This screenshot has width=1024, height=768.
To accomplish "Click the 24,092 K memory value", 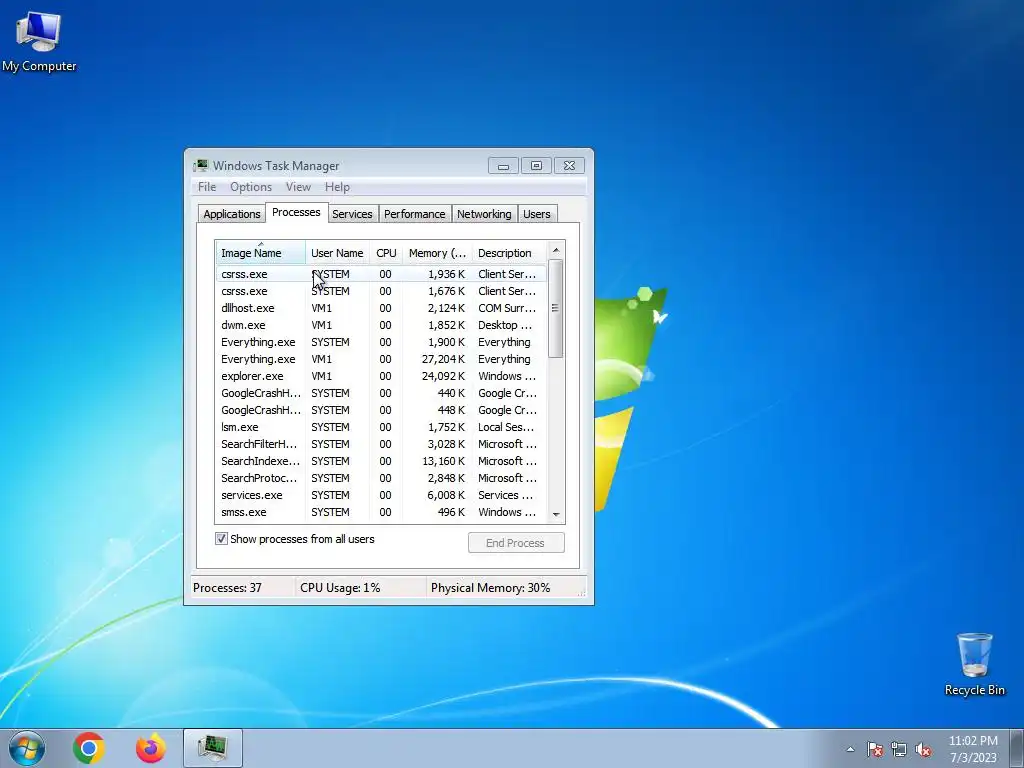I will (443, 376).
